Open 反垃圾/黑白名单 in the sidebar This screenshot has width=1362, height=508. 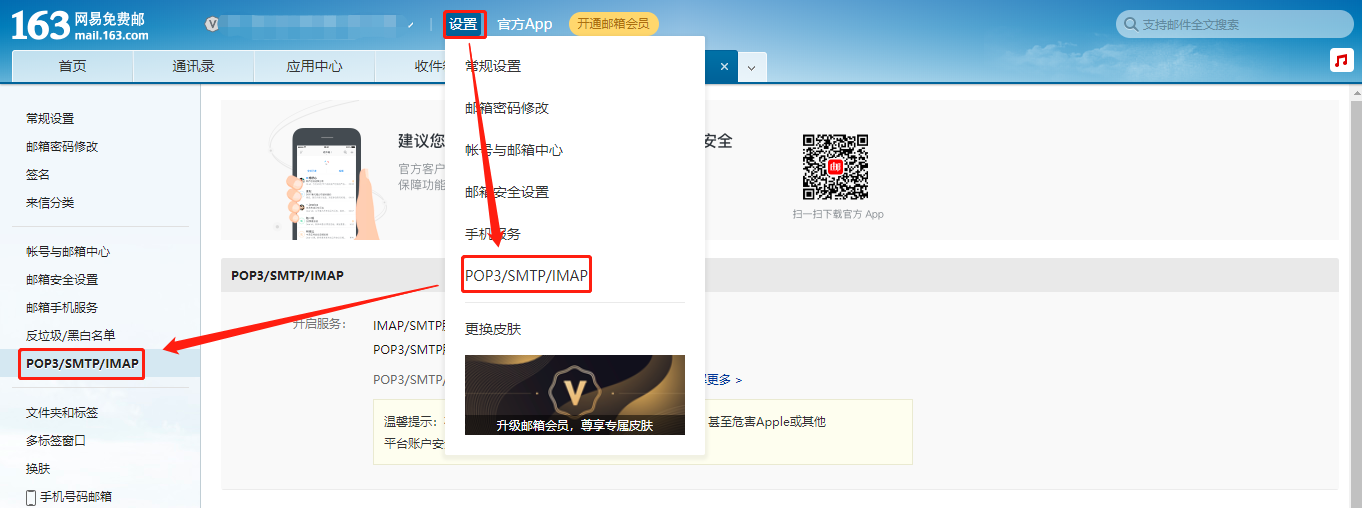point(71,335)
